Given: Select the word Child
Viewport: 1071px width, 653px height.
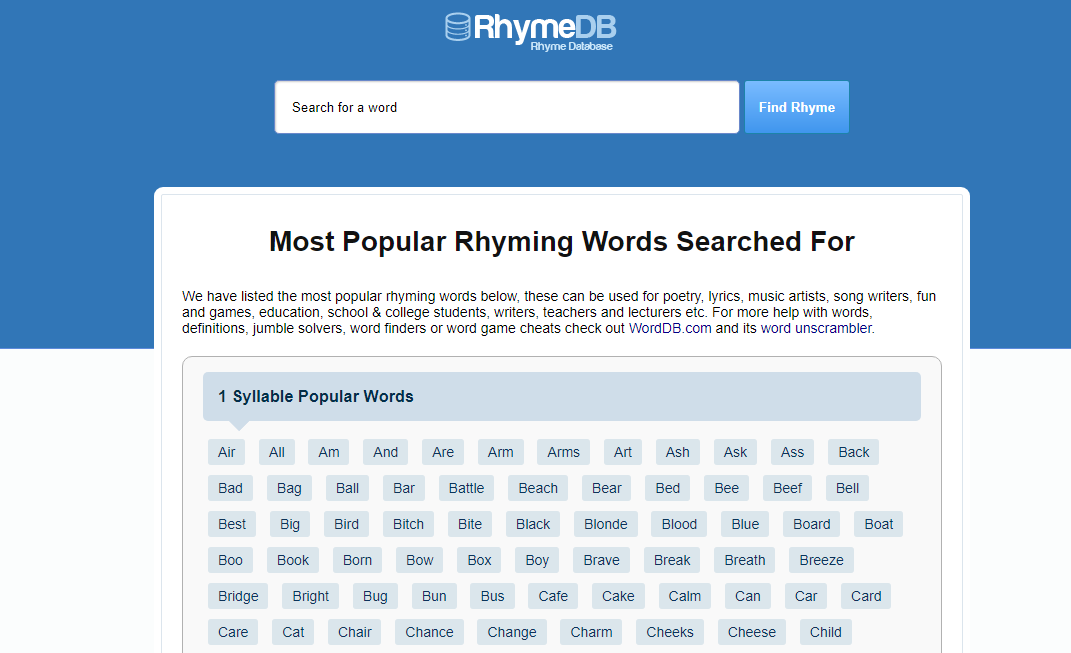Looking at the screenshot, I should pos(826,633).
